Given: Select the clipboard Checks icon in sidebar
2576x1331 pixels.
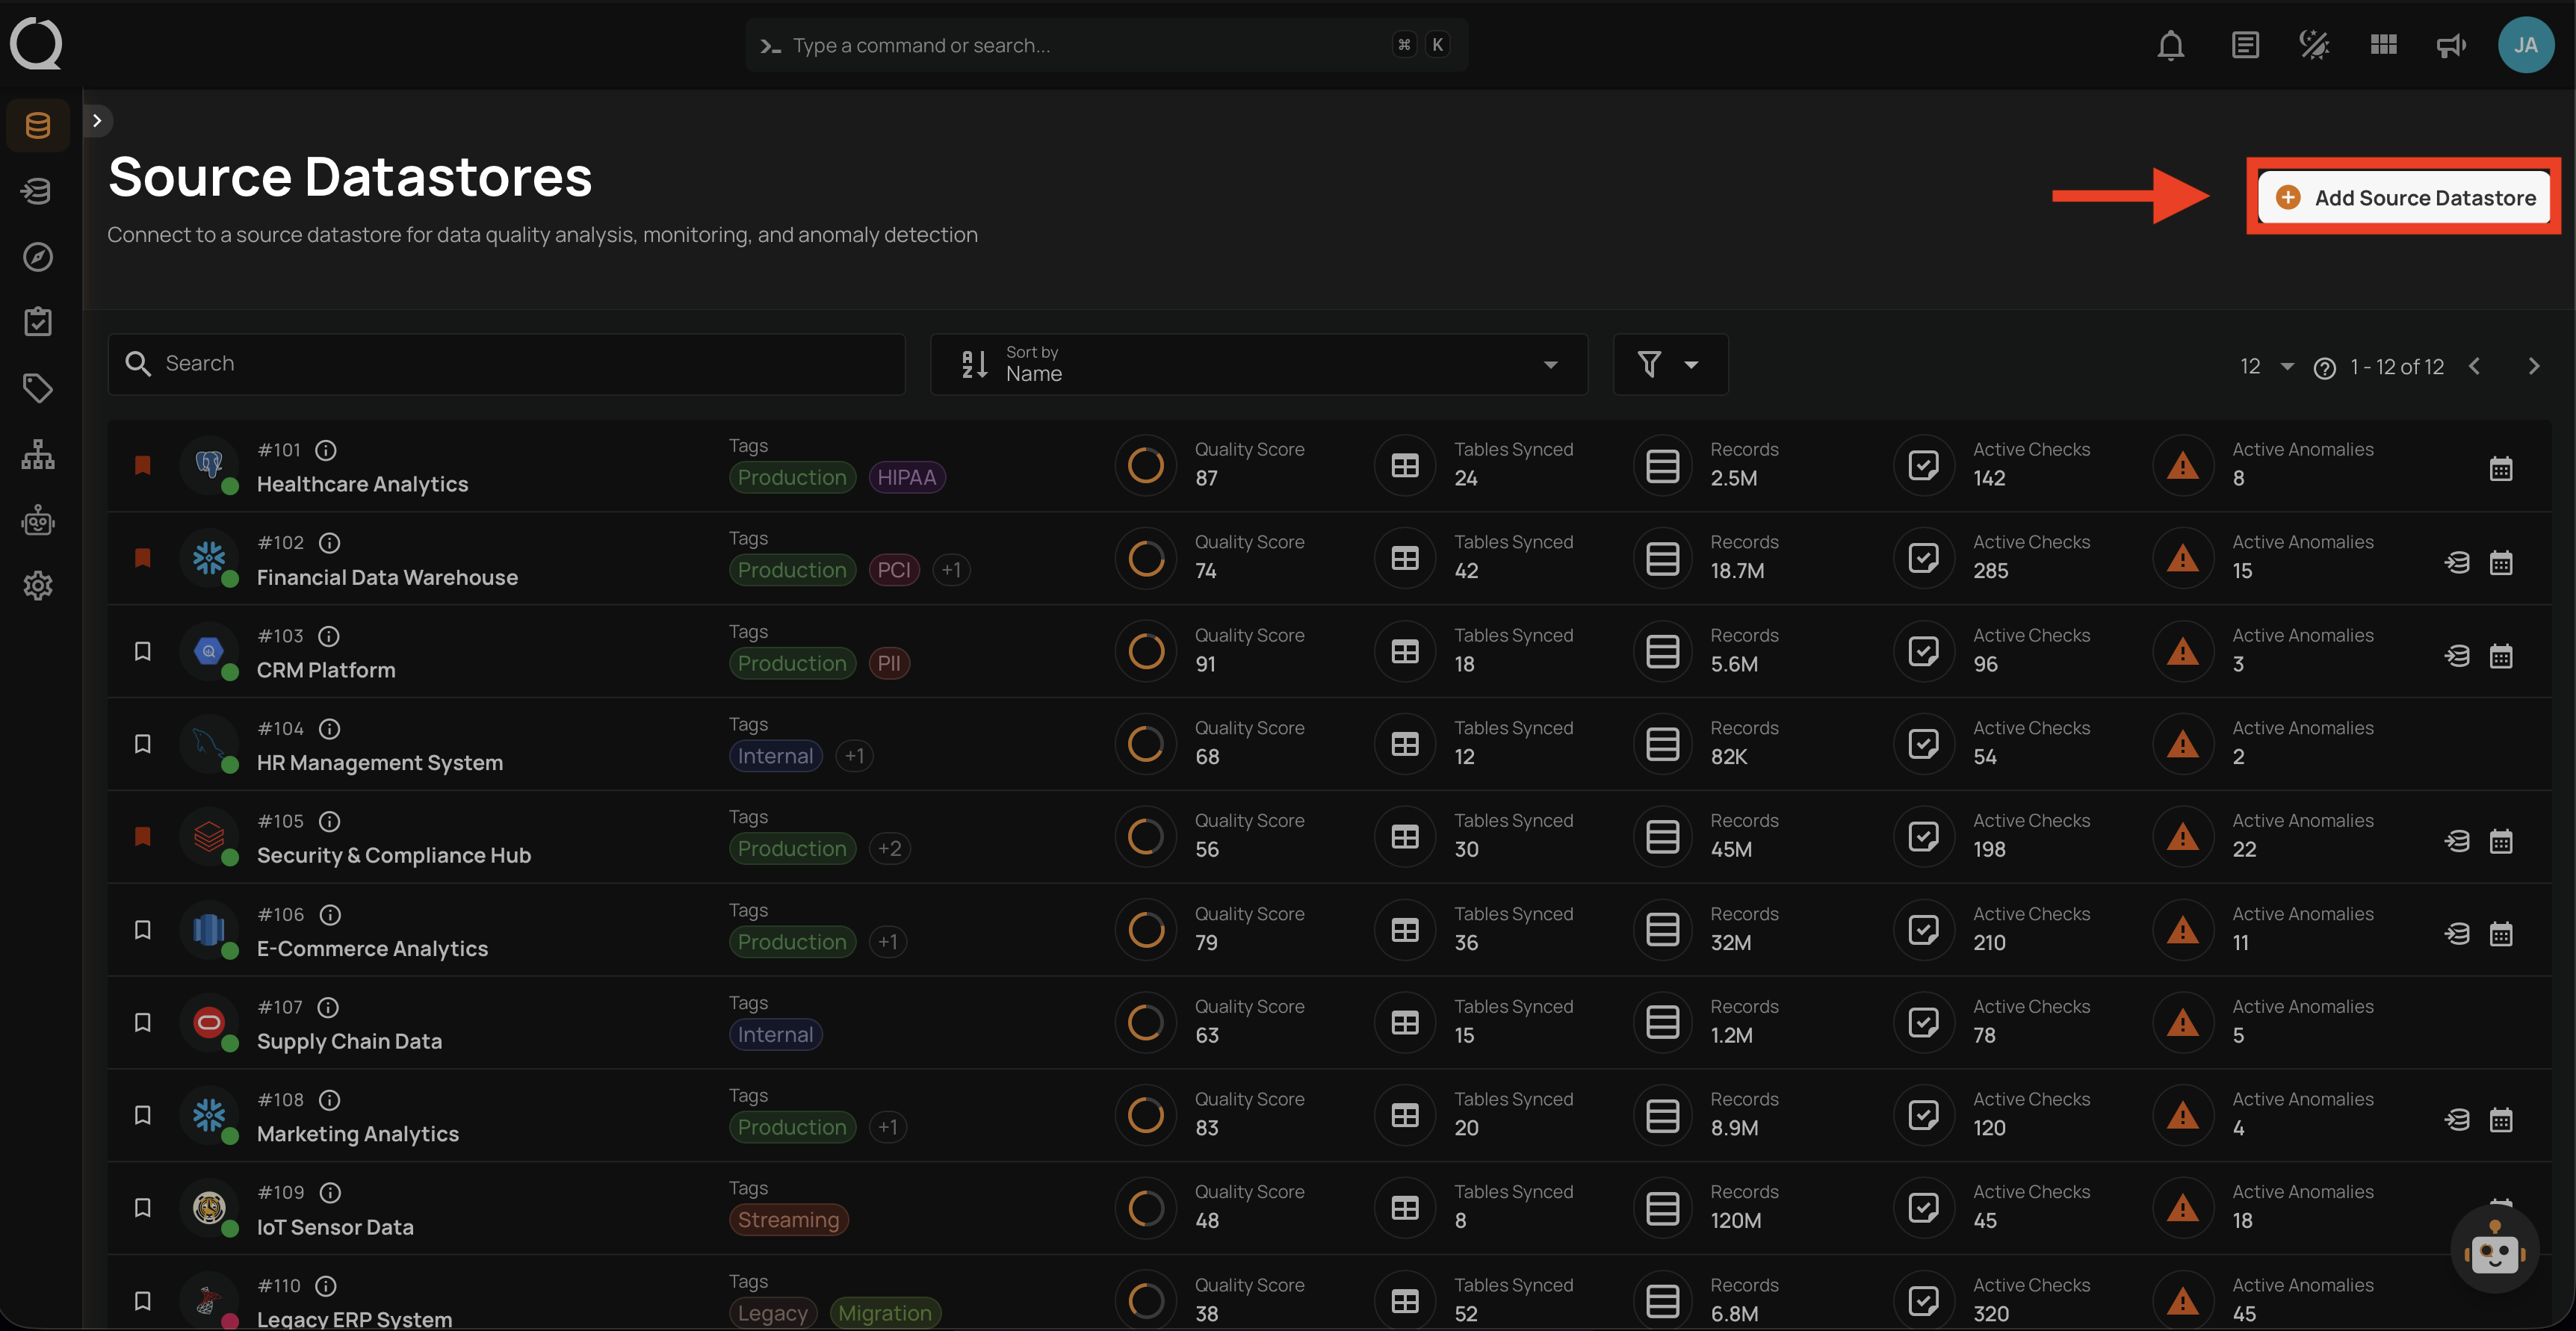Looking at the screenshot, I should click(37, 321).
